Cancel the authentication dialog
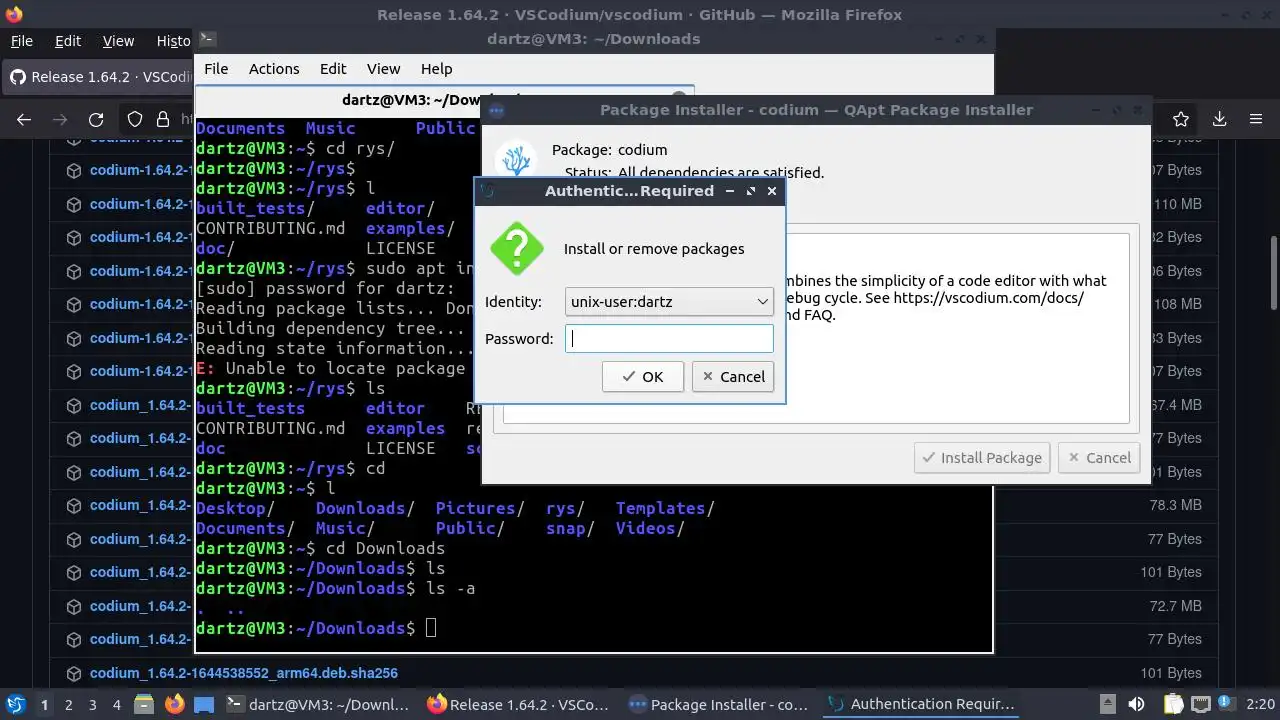This screenshot has height=720, width=1280. [733, 377]
